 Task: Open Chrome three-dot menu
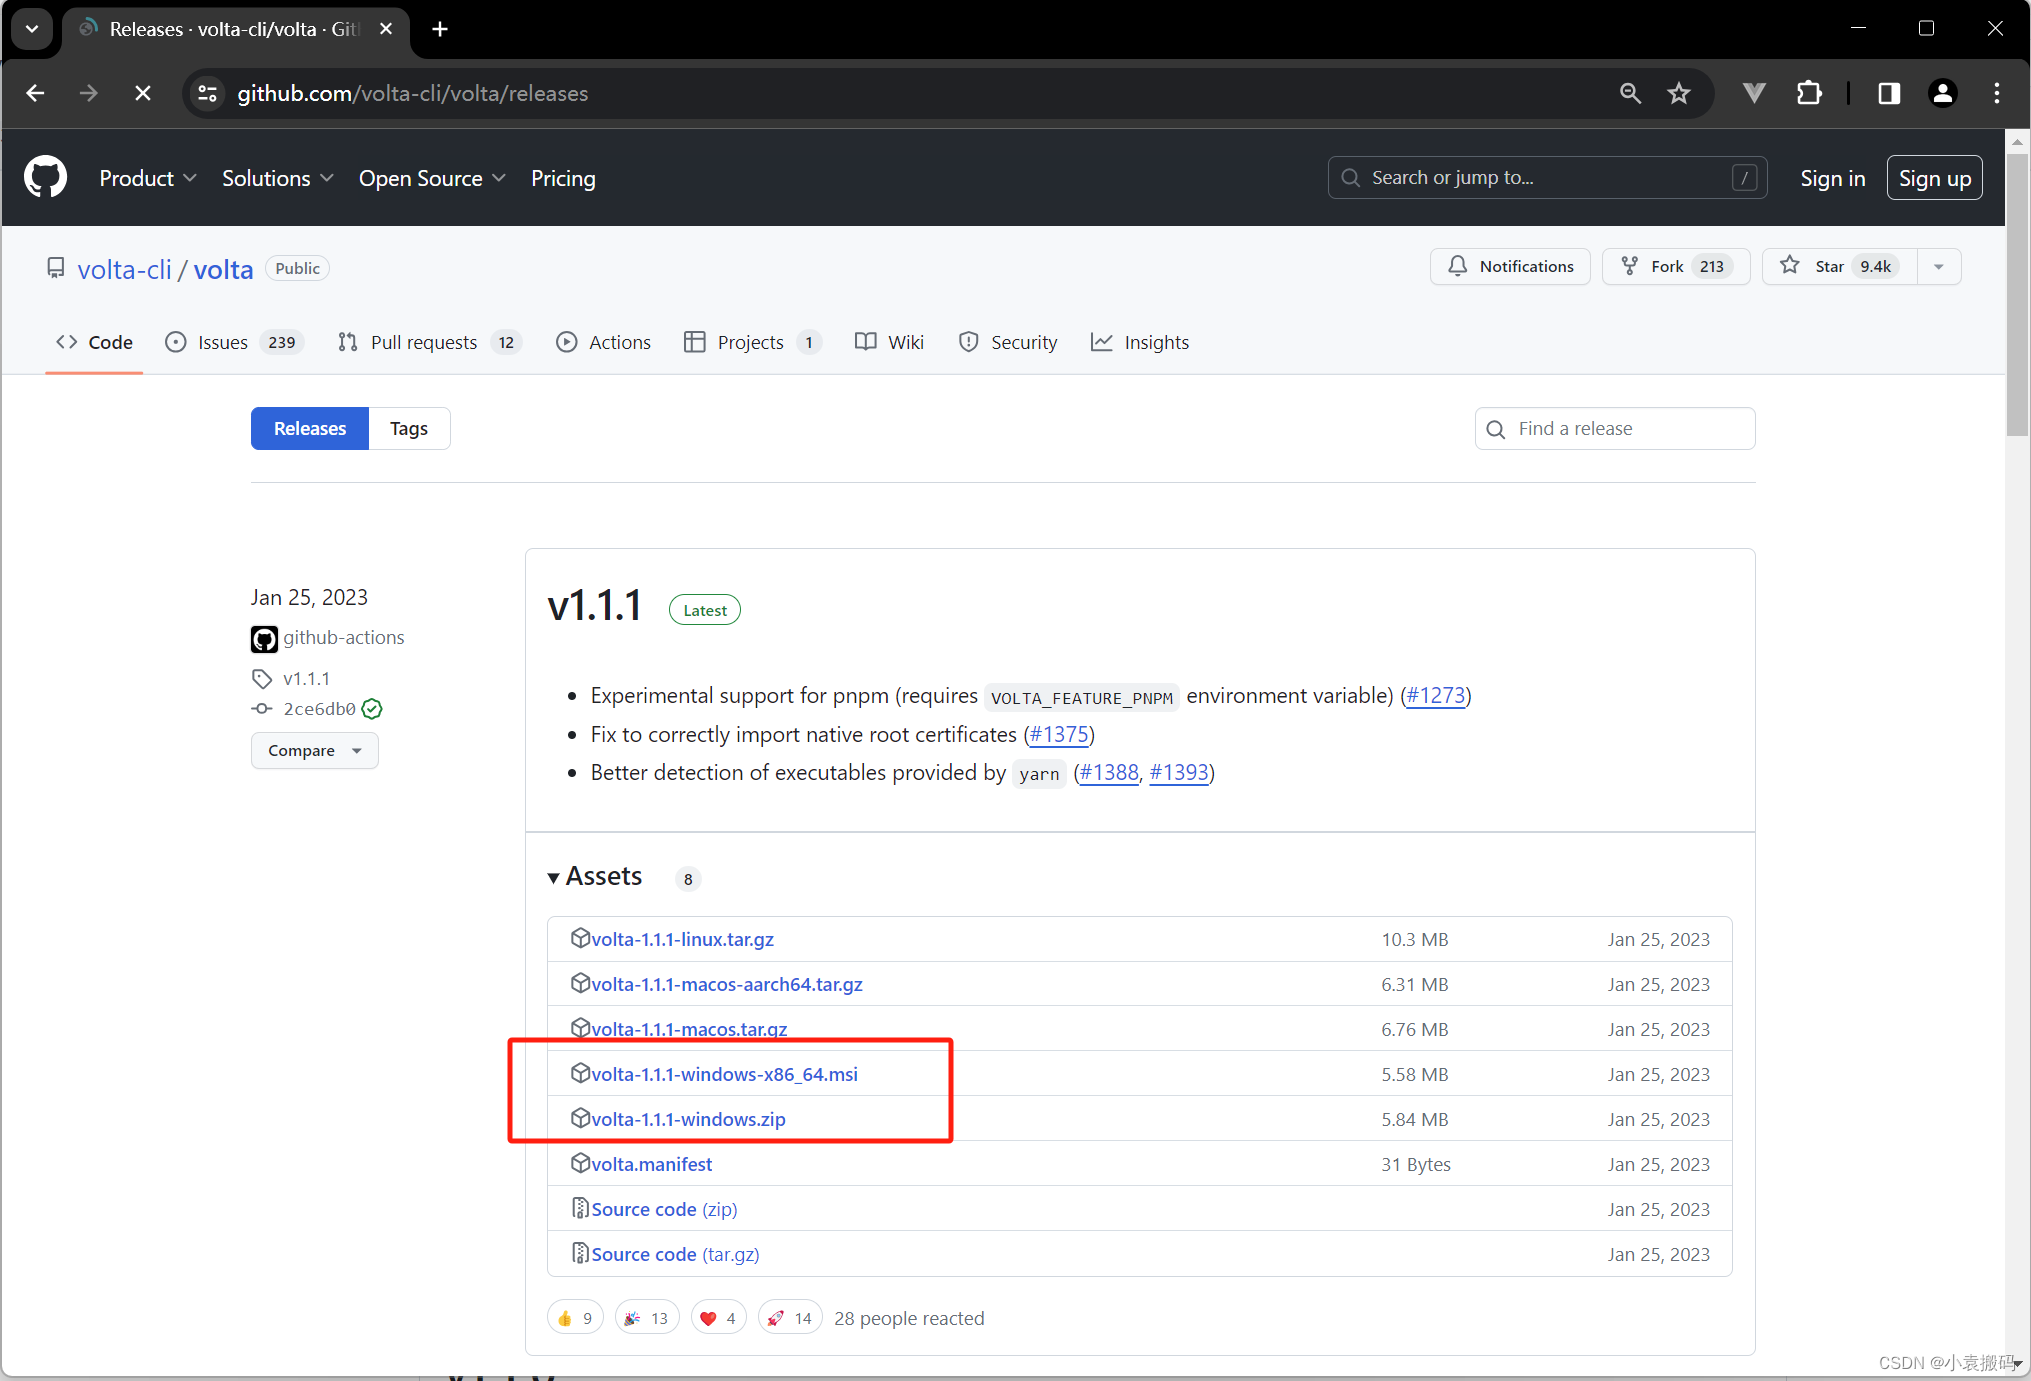coord(1997,93)
